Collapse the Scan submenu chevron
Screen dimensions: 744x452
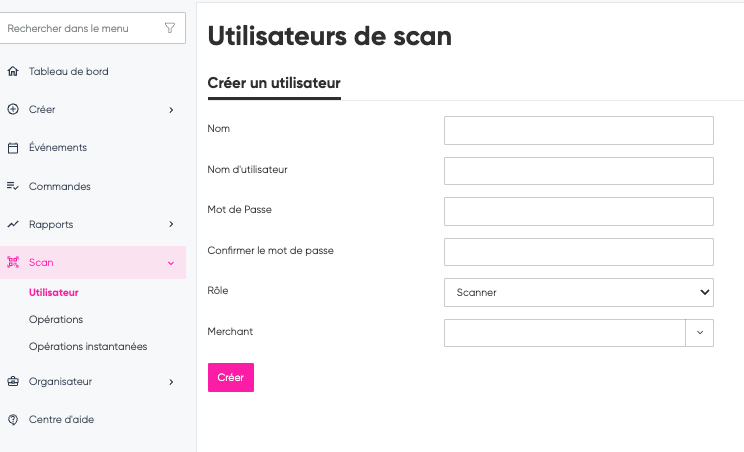coord(171,263)
